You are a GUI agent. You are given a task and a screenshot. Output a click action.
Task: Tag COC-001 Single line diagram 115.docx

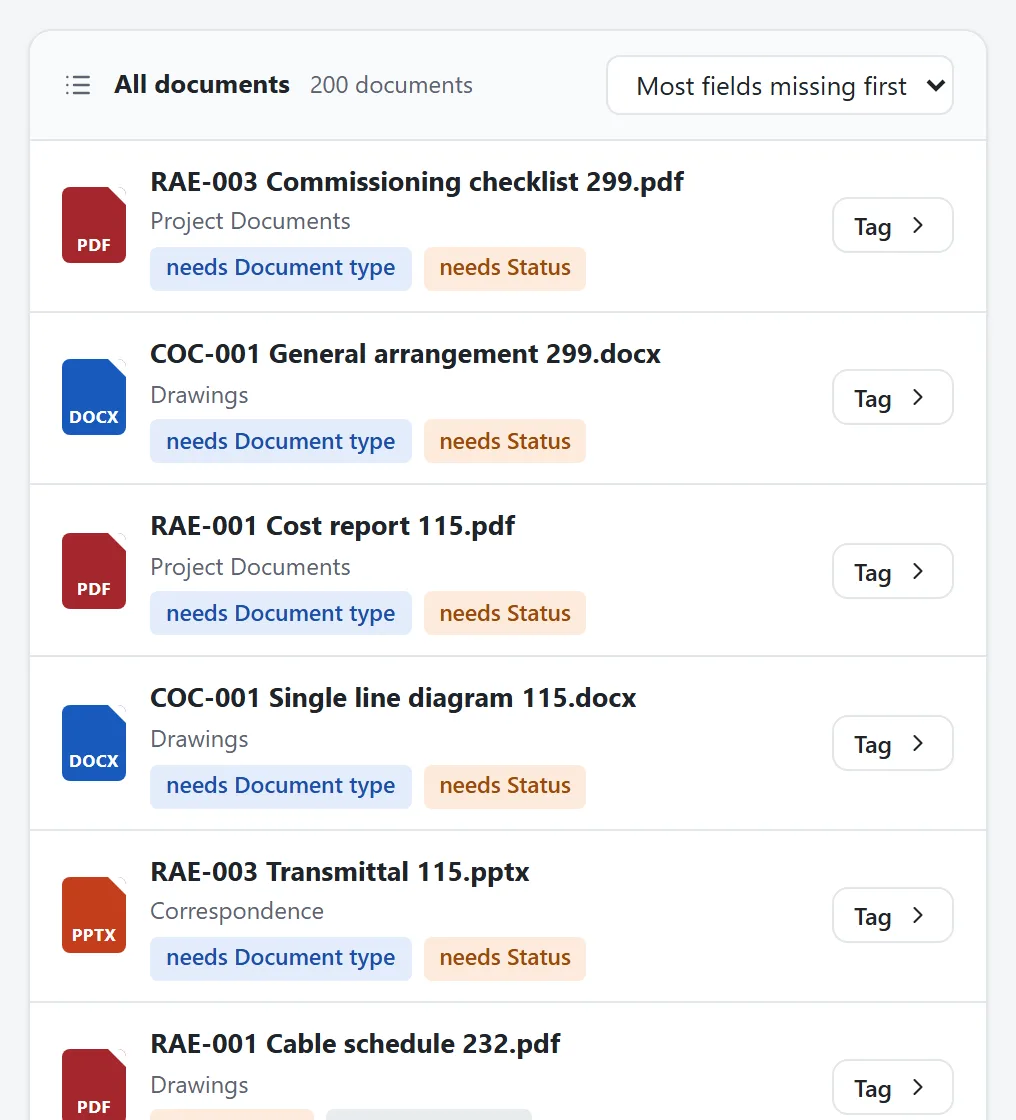(892, 743)
